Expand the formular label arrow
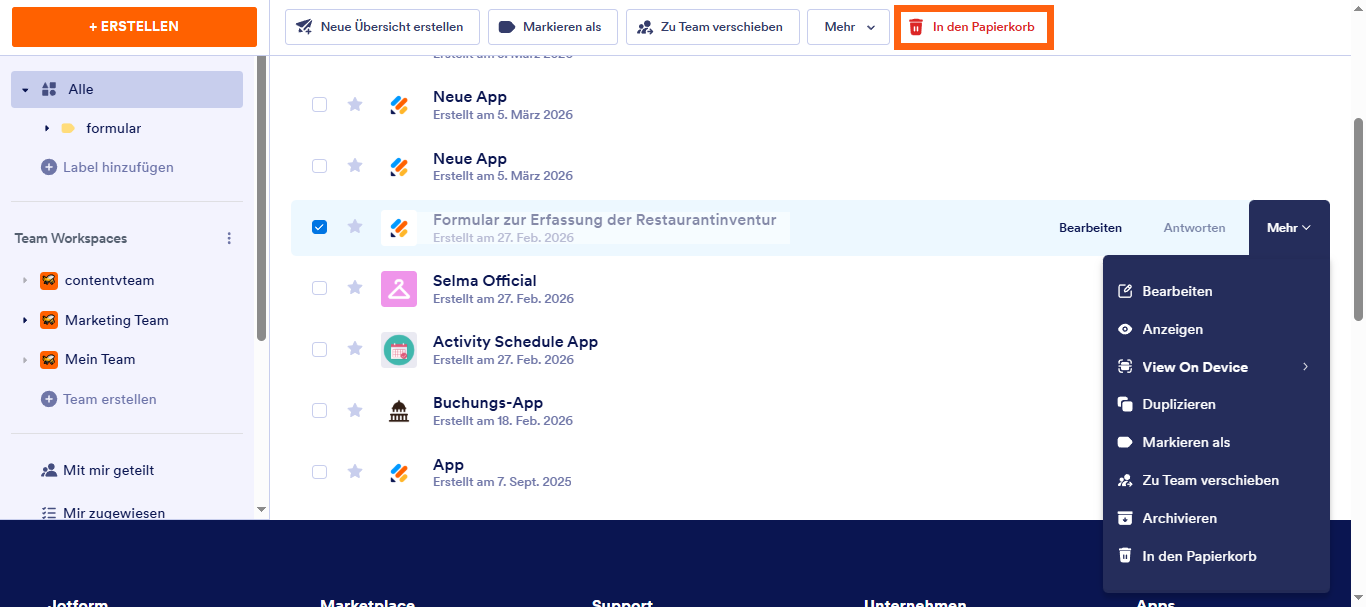Viewport: 1366px width, 607px height. click(x=47, y=128)
